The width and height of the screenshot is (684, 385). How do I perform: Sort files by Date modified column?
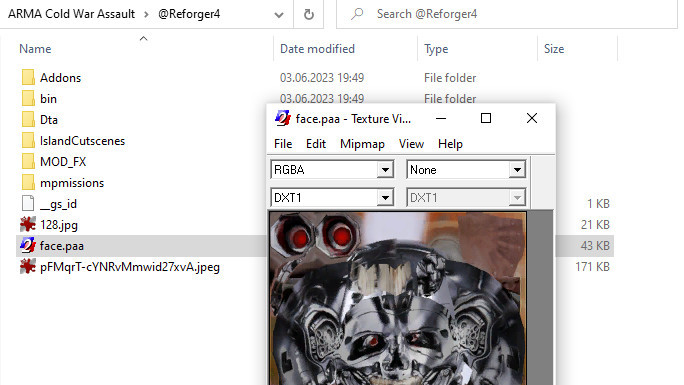pos(317,49)
